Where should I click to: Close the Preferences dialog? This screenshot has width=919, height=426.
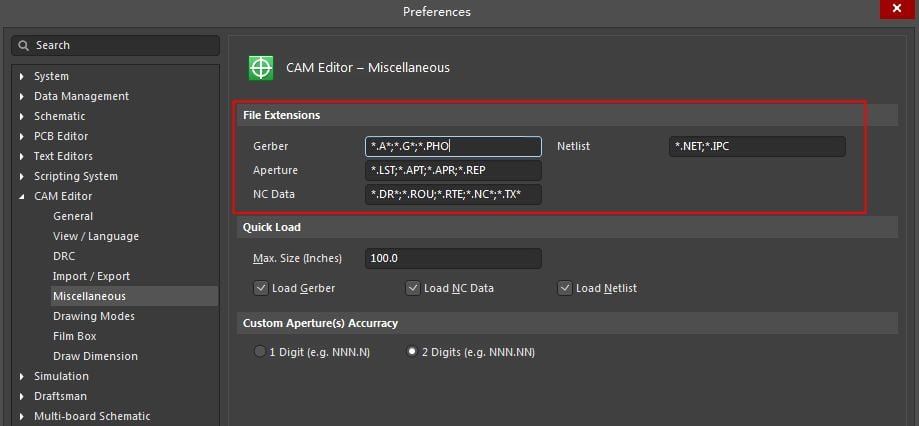click(897, 9)
